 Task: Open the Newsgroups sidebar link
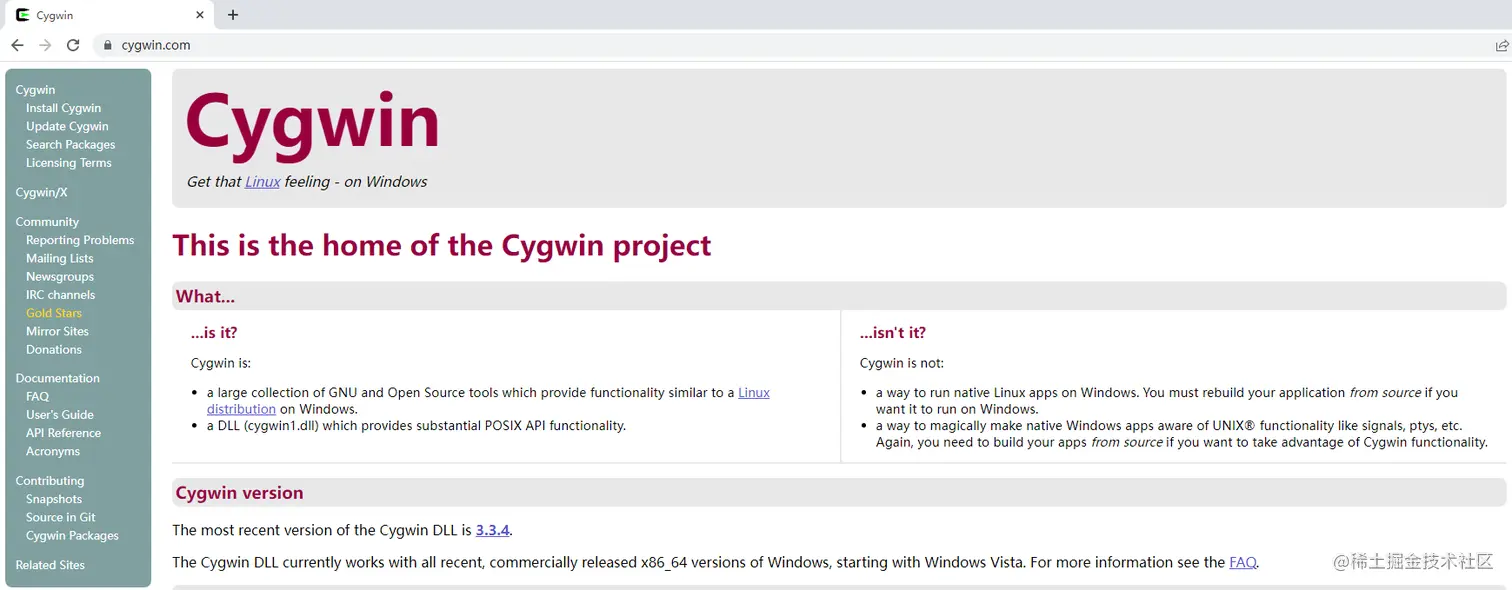60,276
